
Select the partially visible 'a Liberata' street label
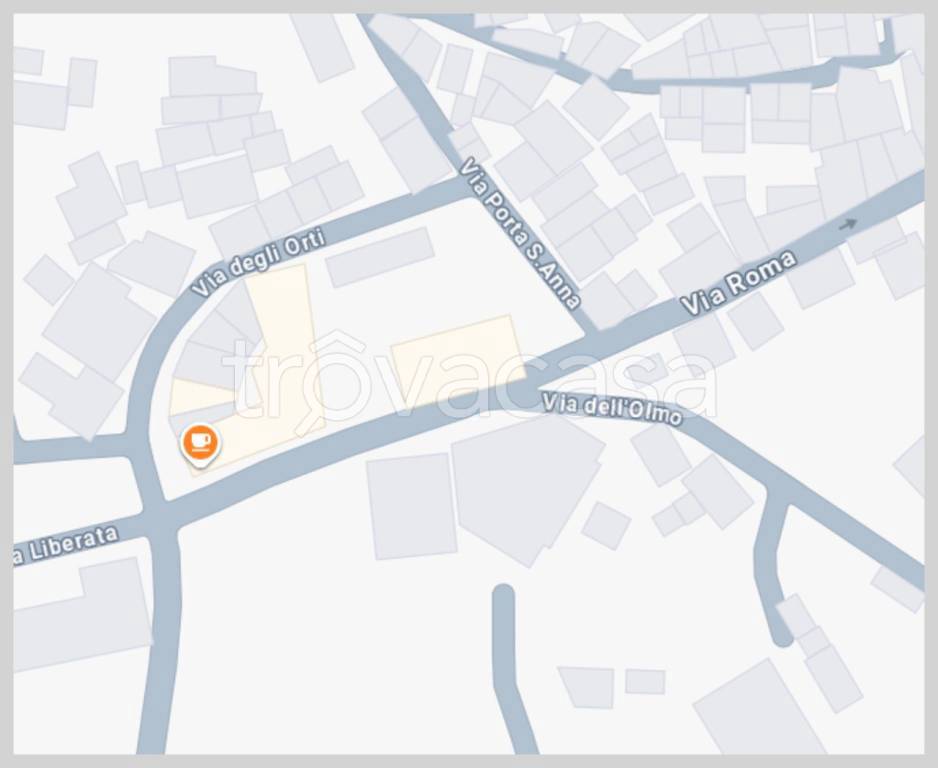pyautogui.click(x=66, y=544)
